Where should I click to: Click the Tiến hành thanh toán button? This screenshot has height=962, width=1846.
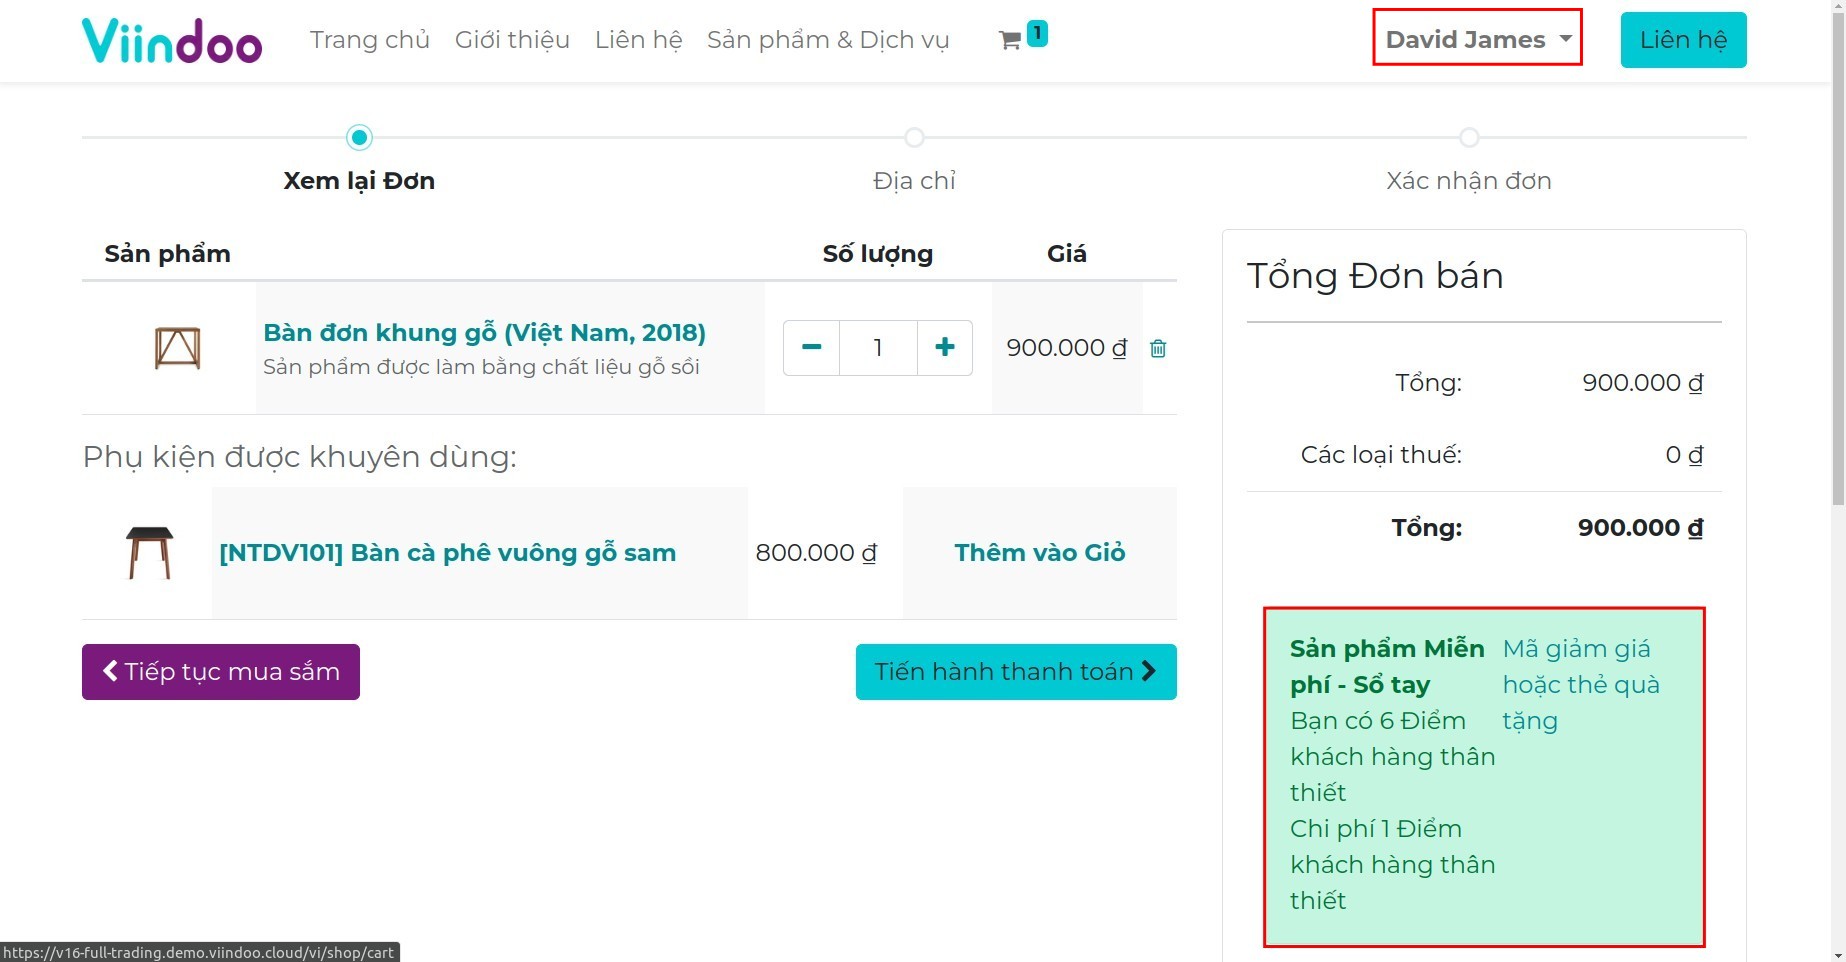[1015, 671]
